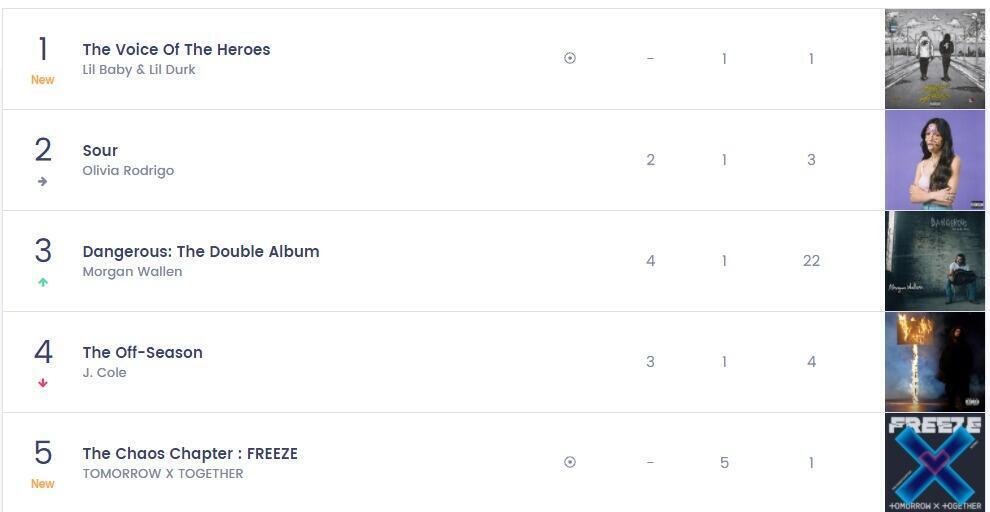Image resolution: width=990 pixels, height=512 pixels.
Task: Open The Voice Of The Heroes title
Action: click(x=176, y=49)
